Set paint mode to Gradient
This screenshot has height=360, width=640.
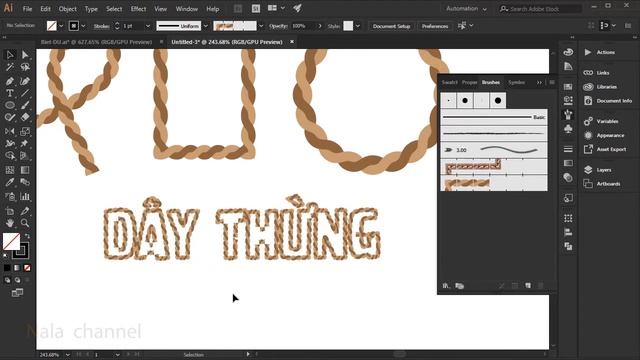pos(17,268)
